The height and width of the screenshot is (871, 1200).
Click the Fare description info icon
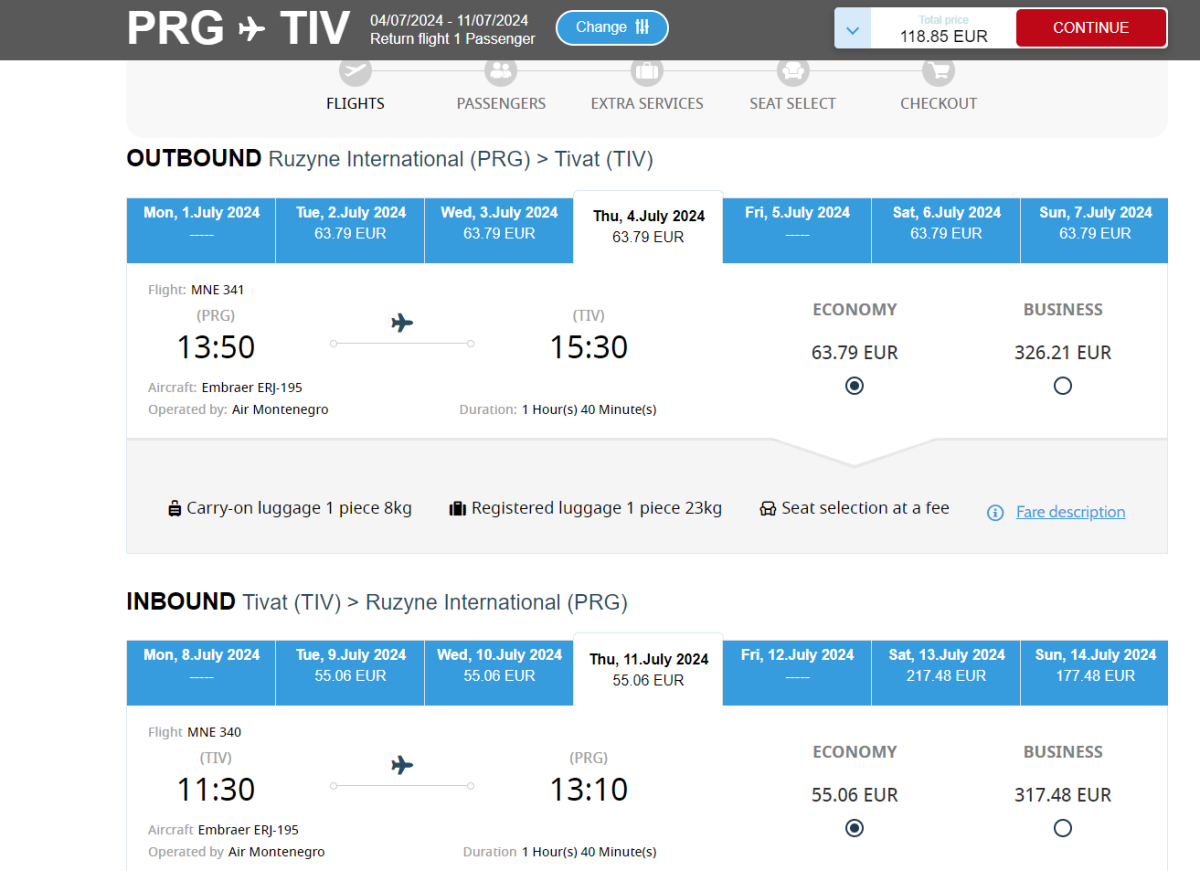point(995,512)
